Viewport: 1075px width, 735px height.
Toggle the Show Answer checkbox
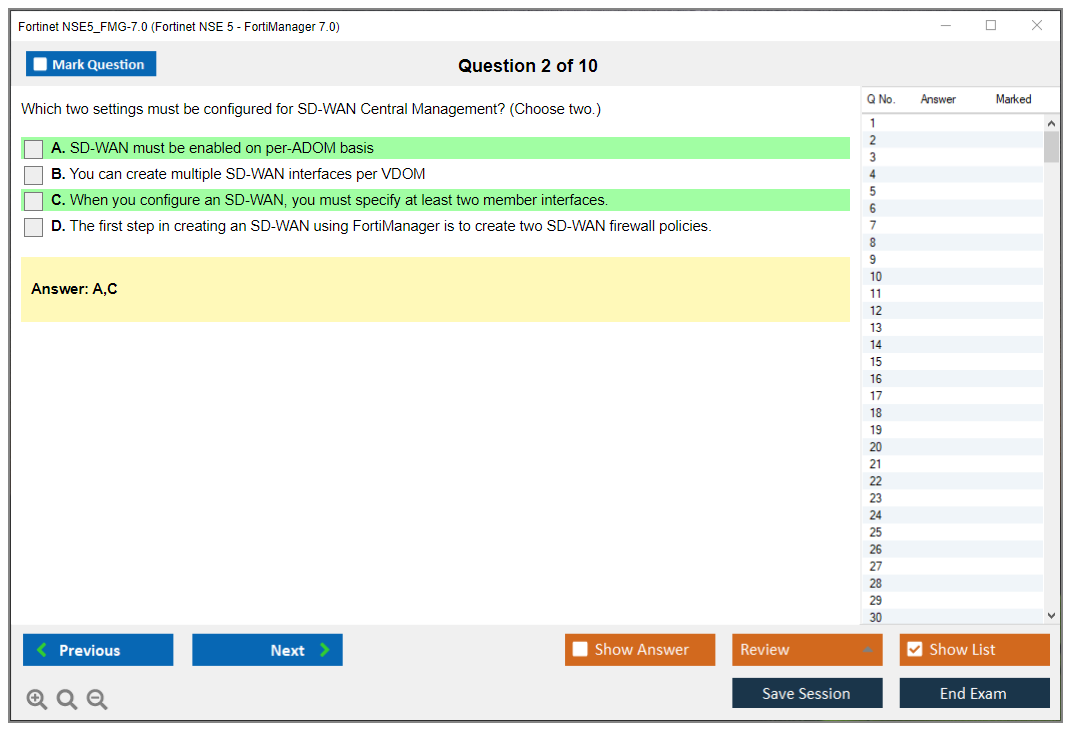pyautogui.click(x=581, y=650)
